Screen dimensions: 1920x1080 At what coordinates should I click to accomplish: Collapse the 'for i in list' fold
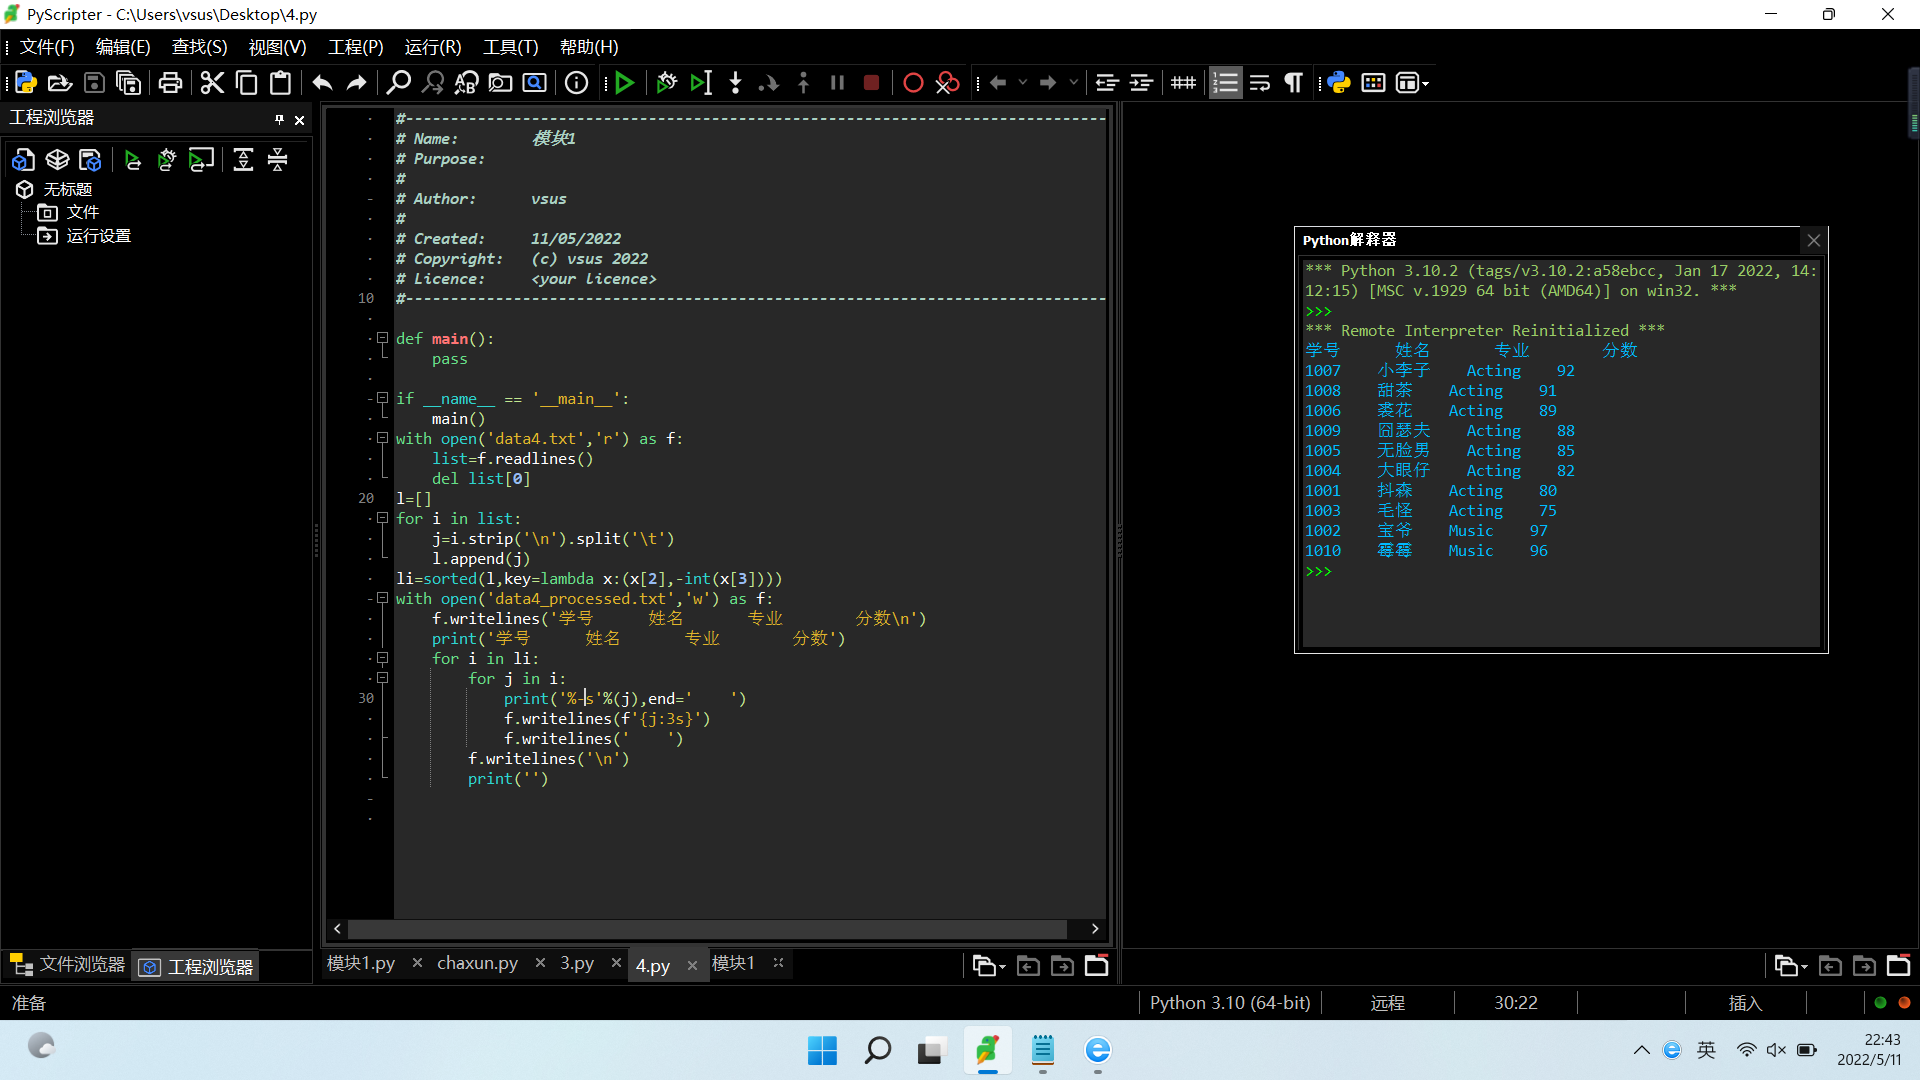(x=382, y=518)
